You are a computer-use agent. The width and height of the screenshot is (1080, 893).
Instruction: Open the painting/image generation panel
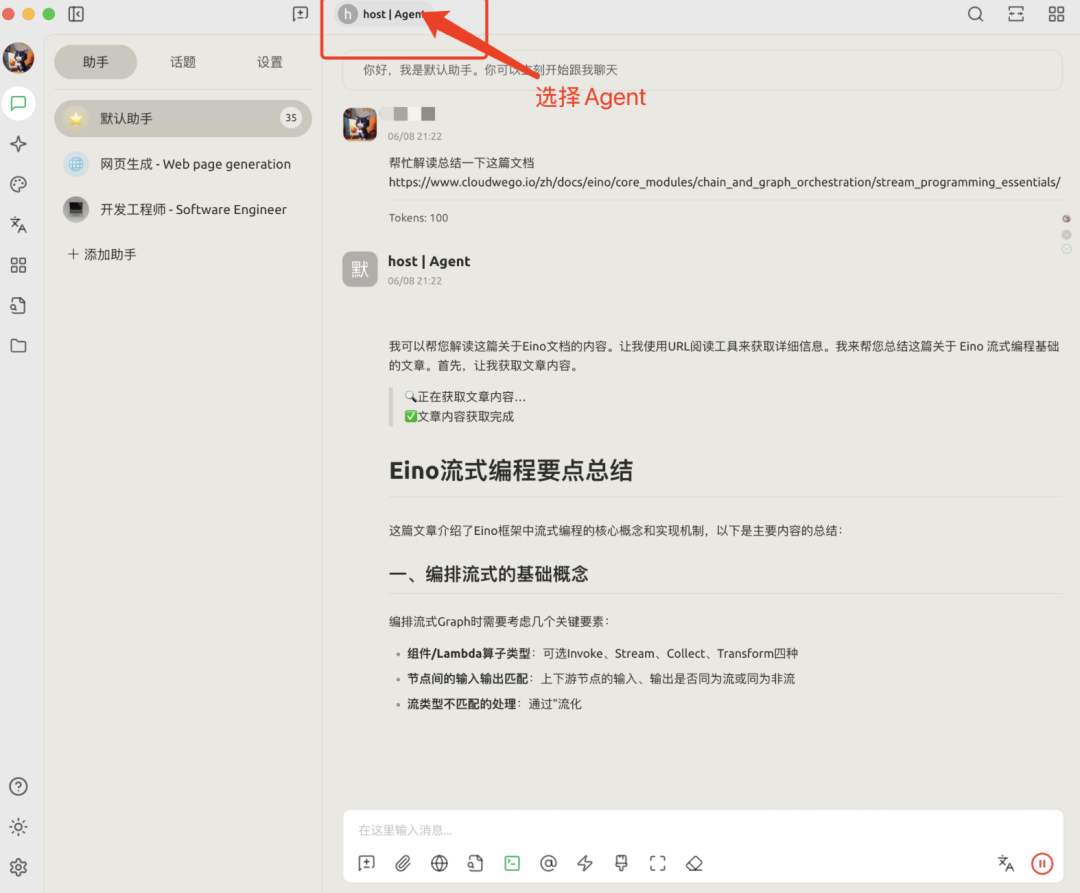click(x=18, y=184)
